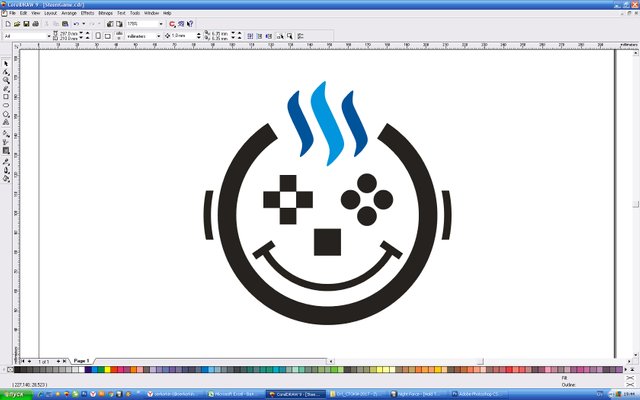The height and width of the screenshot is (400, 640).
Task: Select the Zoom tool in the toolbox
Action: pyautogui.click(x=6, y=80)
